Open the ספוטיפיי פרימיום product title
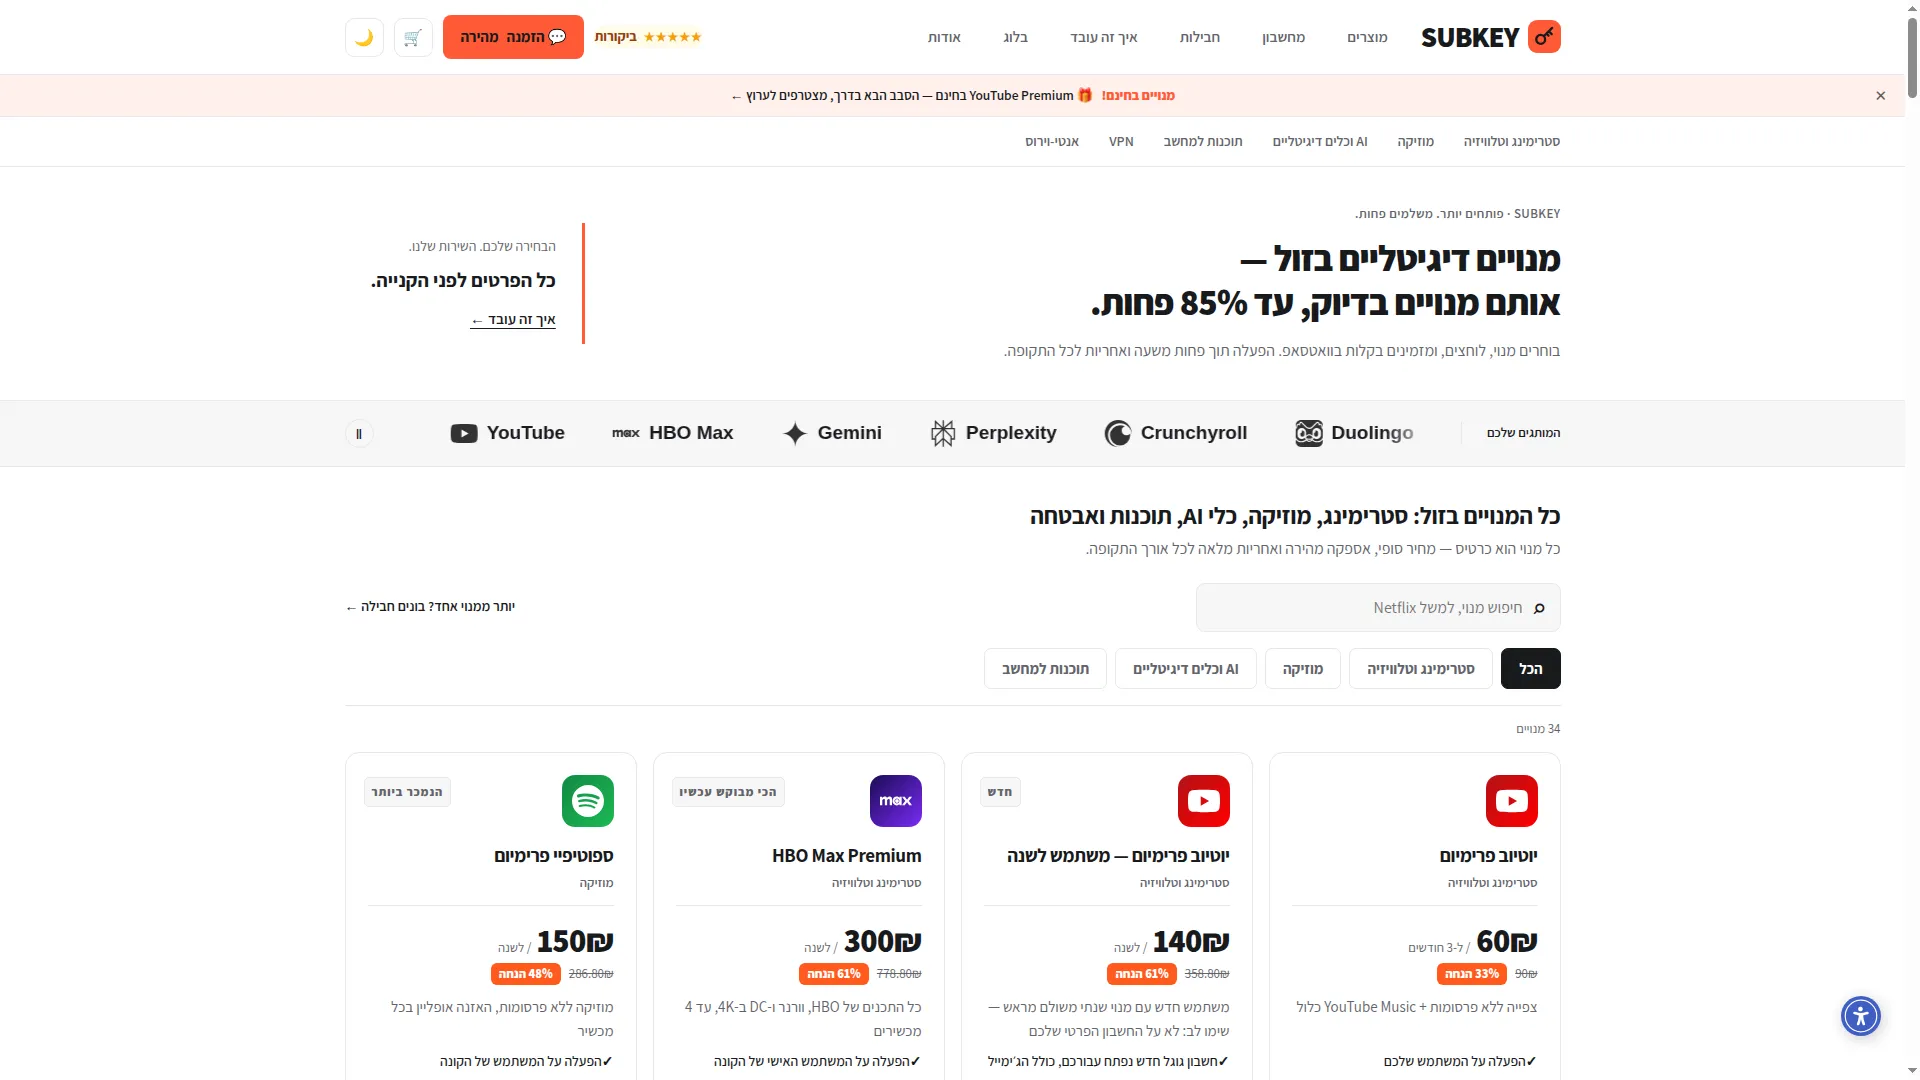Viewport: 1920px width, 1080px height. [554, 856]
